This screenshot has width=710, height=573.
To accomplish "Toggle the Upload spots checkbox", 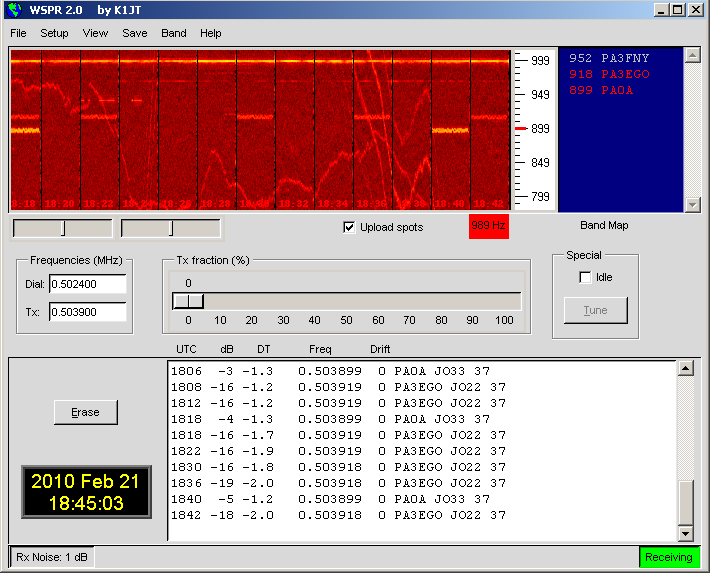I will (x=349, y=227).
